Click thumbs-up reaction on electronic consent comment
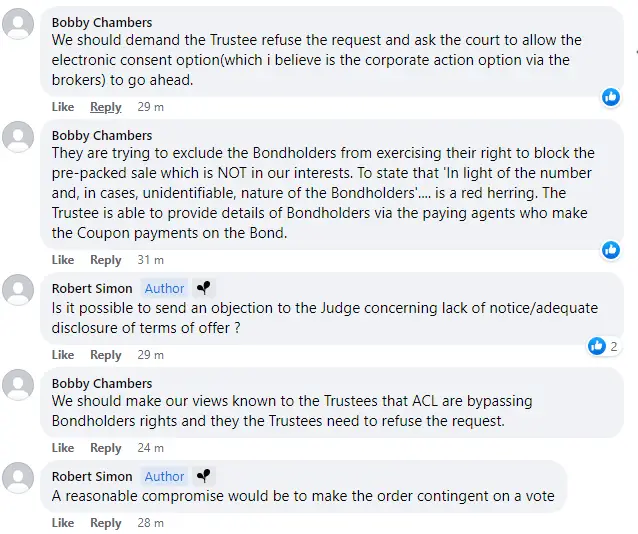The width and height of the screenshot is (638, 534). (x=611, y=97)
